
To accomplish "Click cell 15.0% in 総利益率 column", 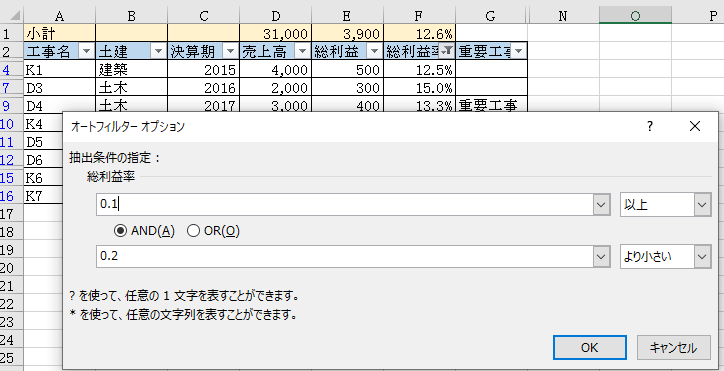I will (420, 88).
